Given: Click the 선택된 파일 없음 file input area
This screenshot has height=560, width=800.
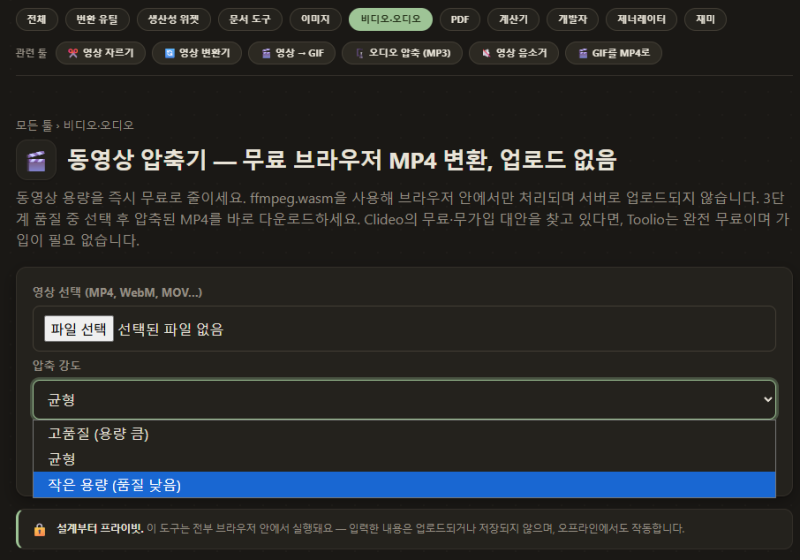Looking at the screenshot, I should (x=404, y=329).
